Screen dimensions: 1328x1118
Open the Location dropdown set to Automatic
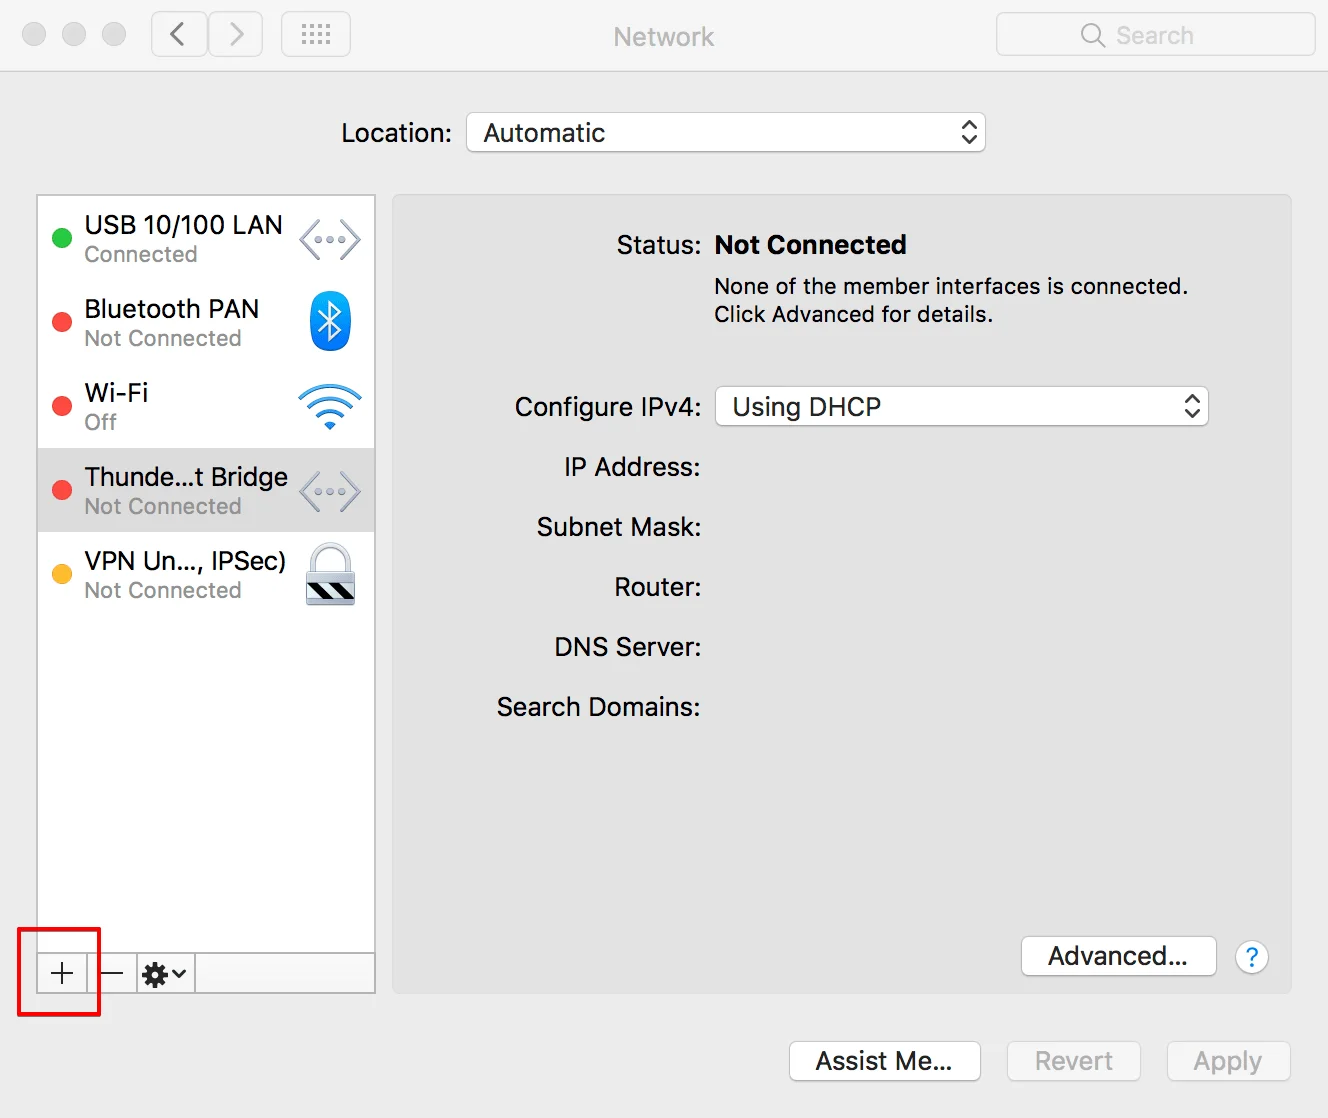click(x=725, y=133)
